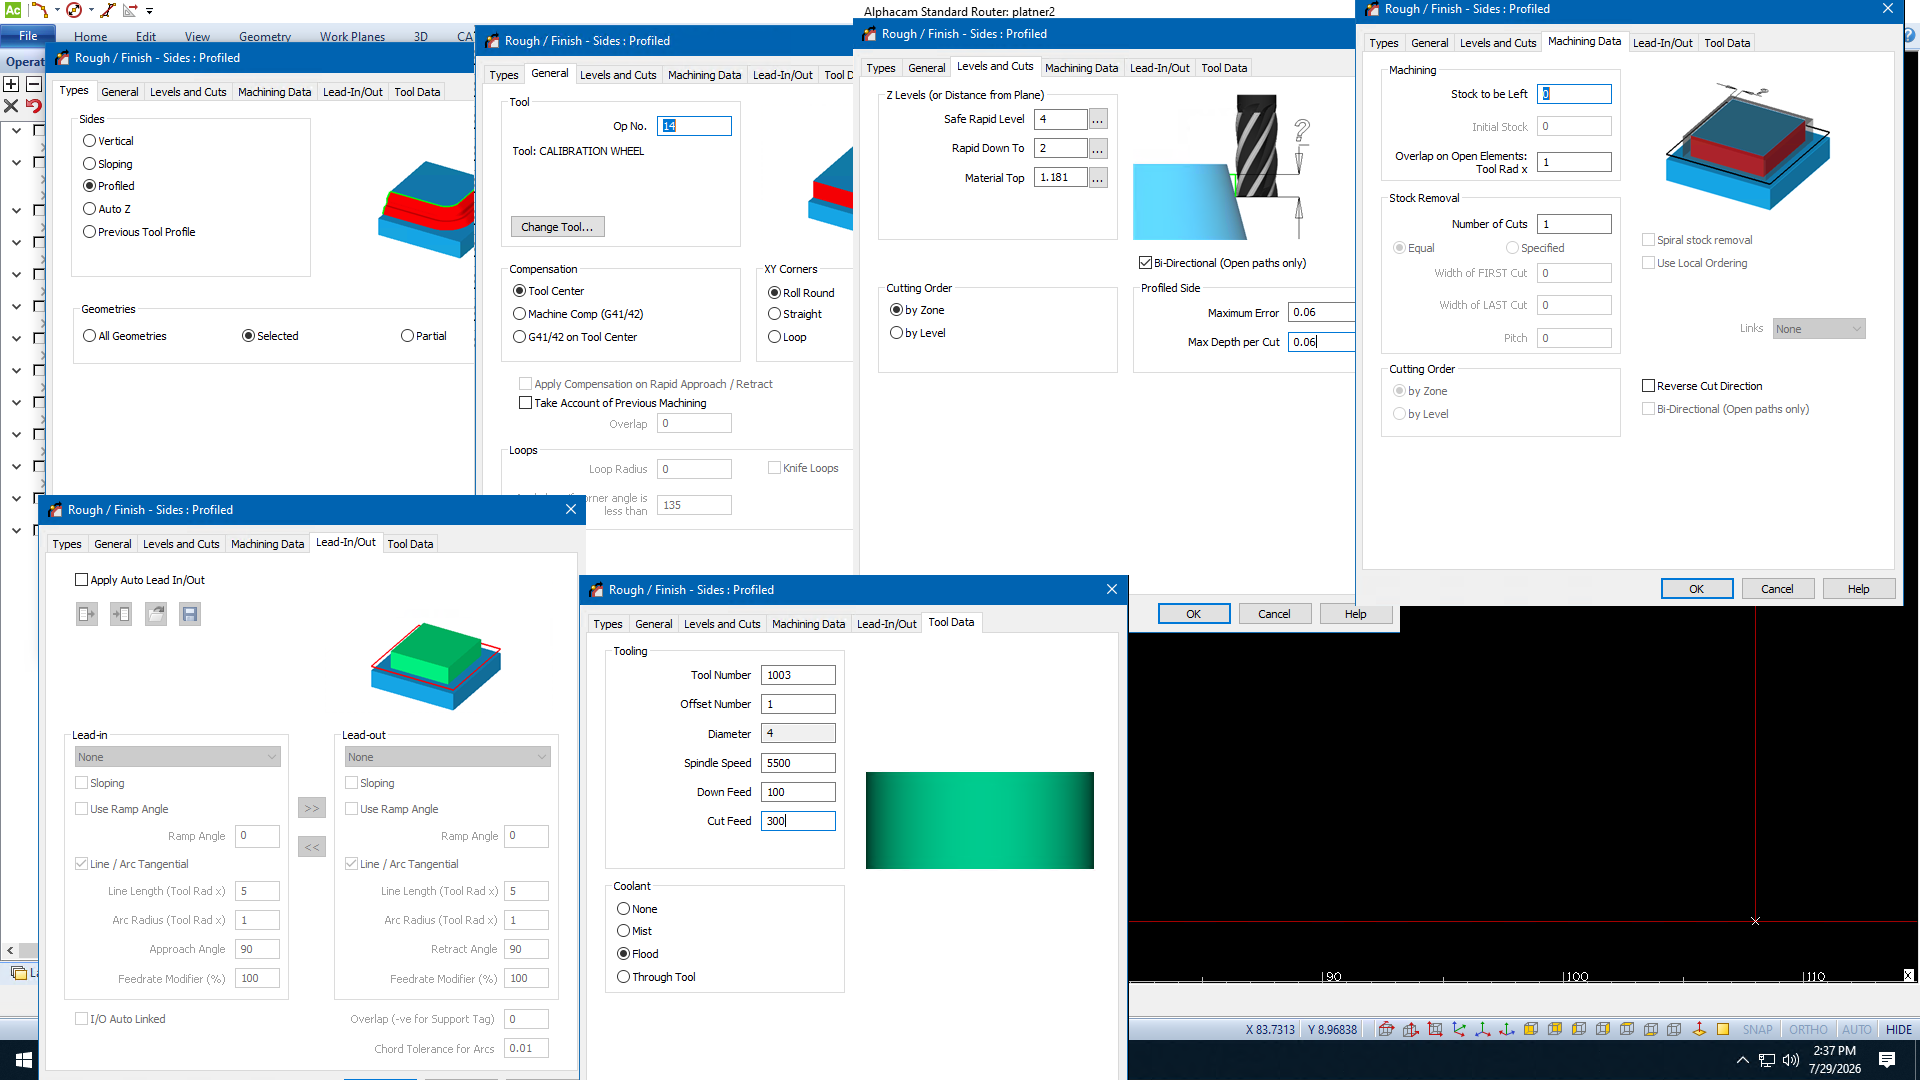
Task: Click the dimension triangle icon in quick access toolbar
Action: coord(130,10)
